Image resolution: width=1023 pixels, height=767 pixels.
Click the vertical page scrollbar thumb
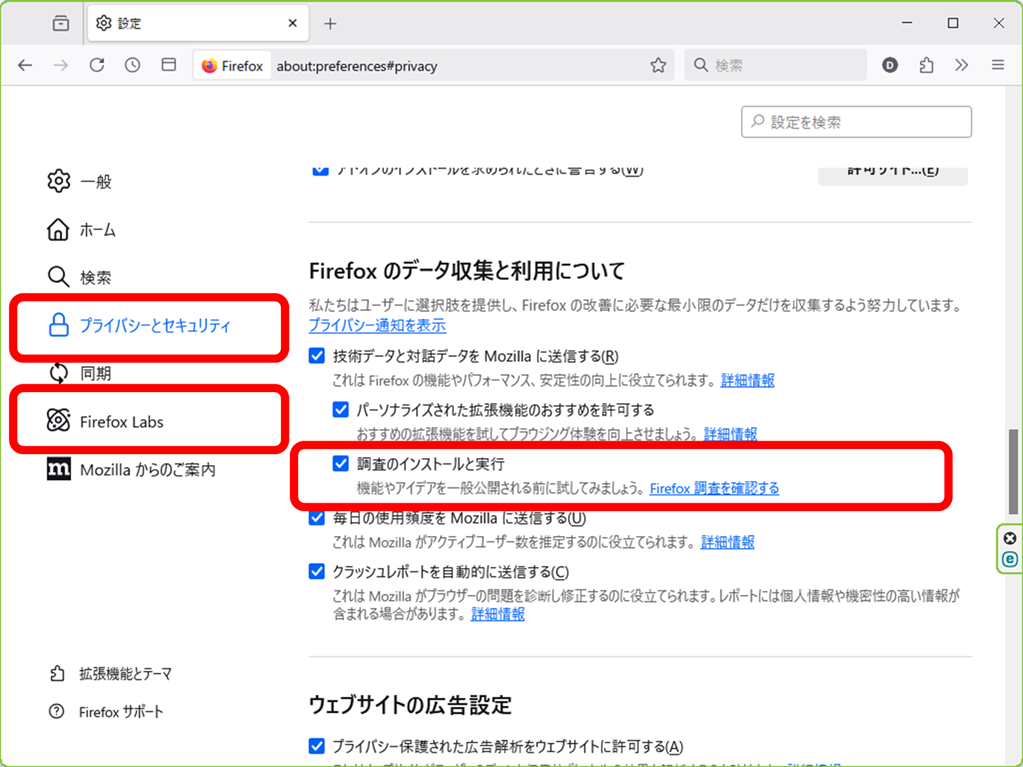click(1013, 472)
